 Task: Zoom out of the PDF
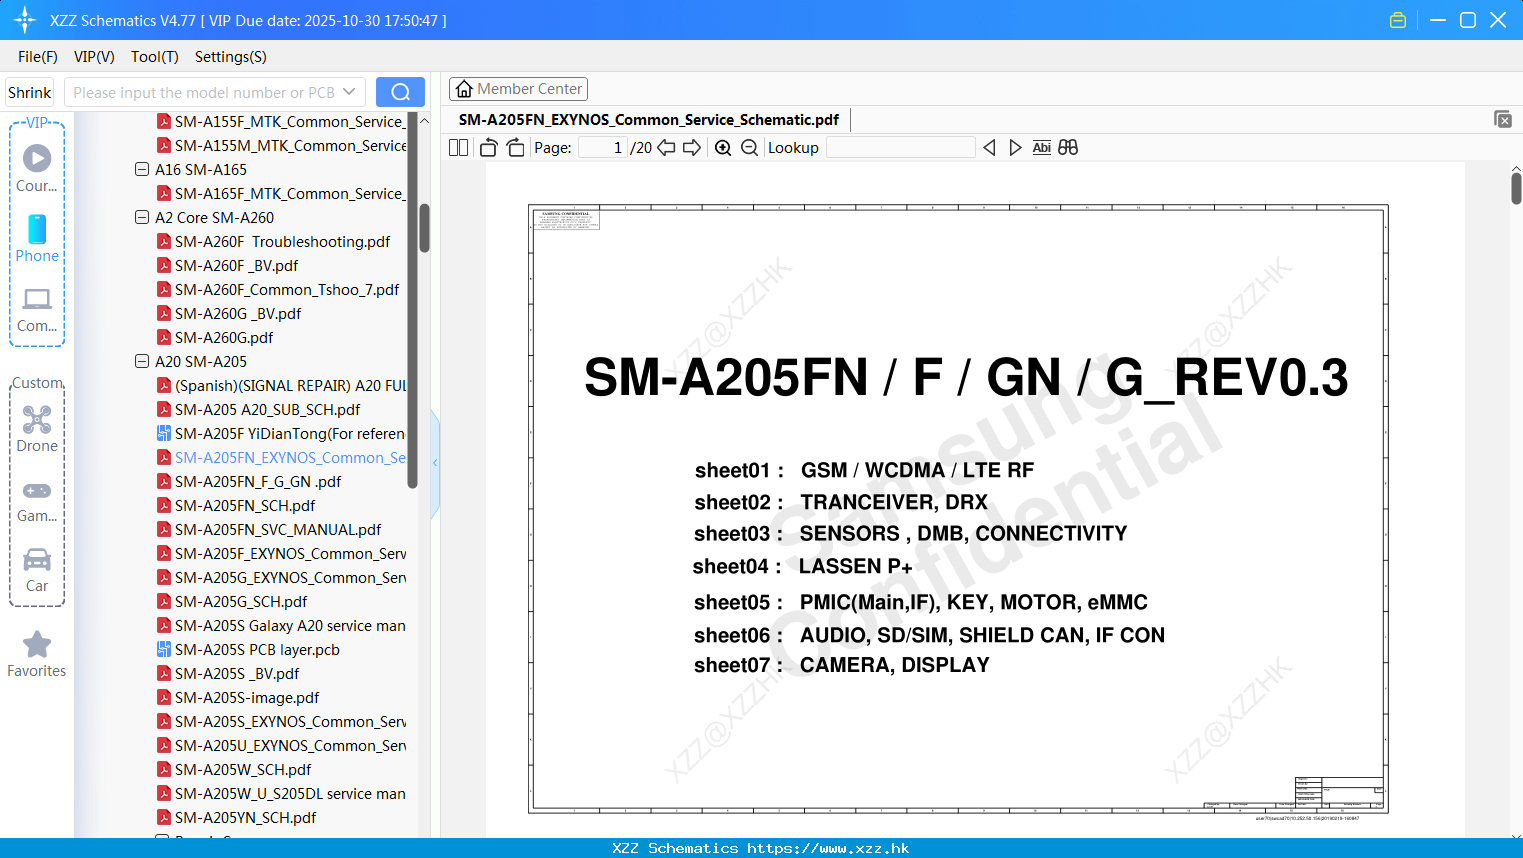[x=749, y=148]
